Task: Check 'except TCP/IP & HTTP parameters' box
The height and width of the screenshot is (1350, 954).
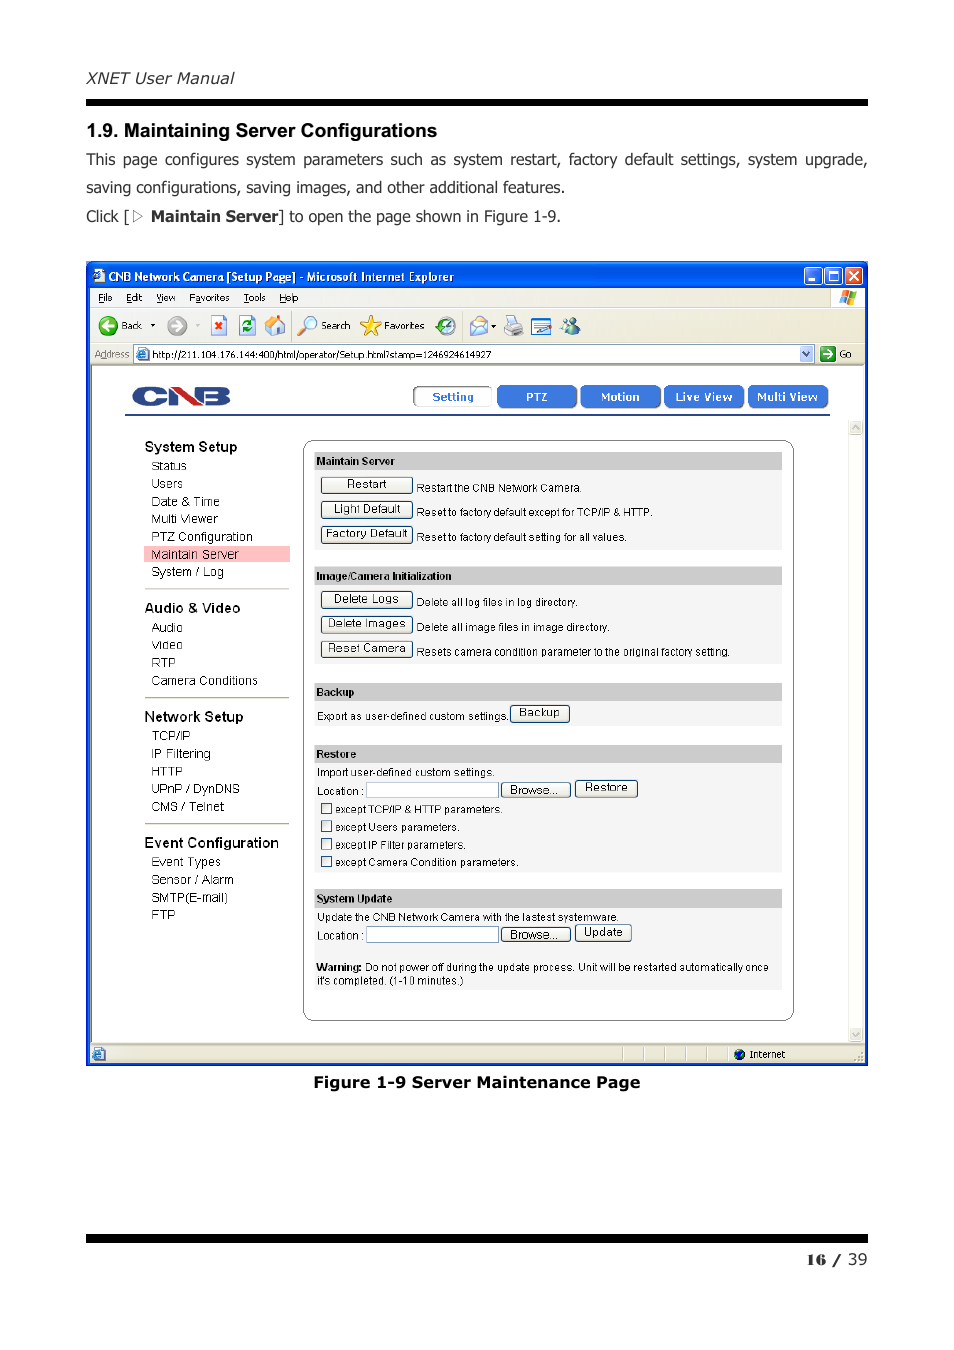Action: (x=326, y=809)
